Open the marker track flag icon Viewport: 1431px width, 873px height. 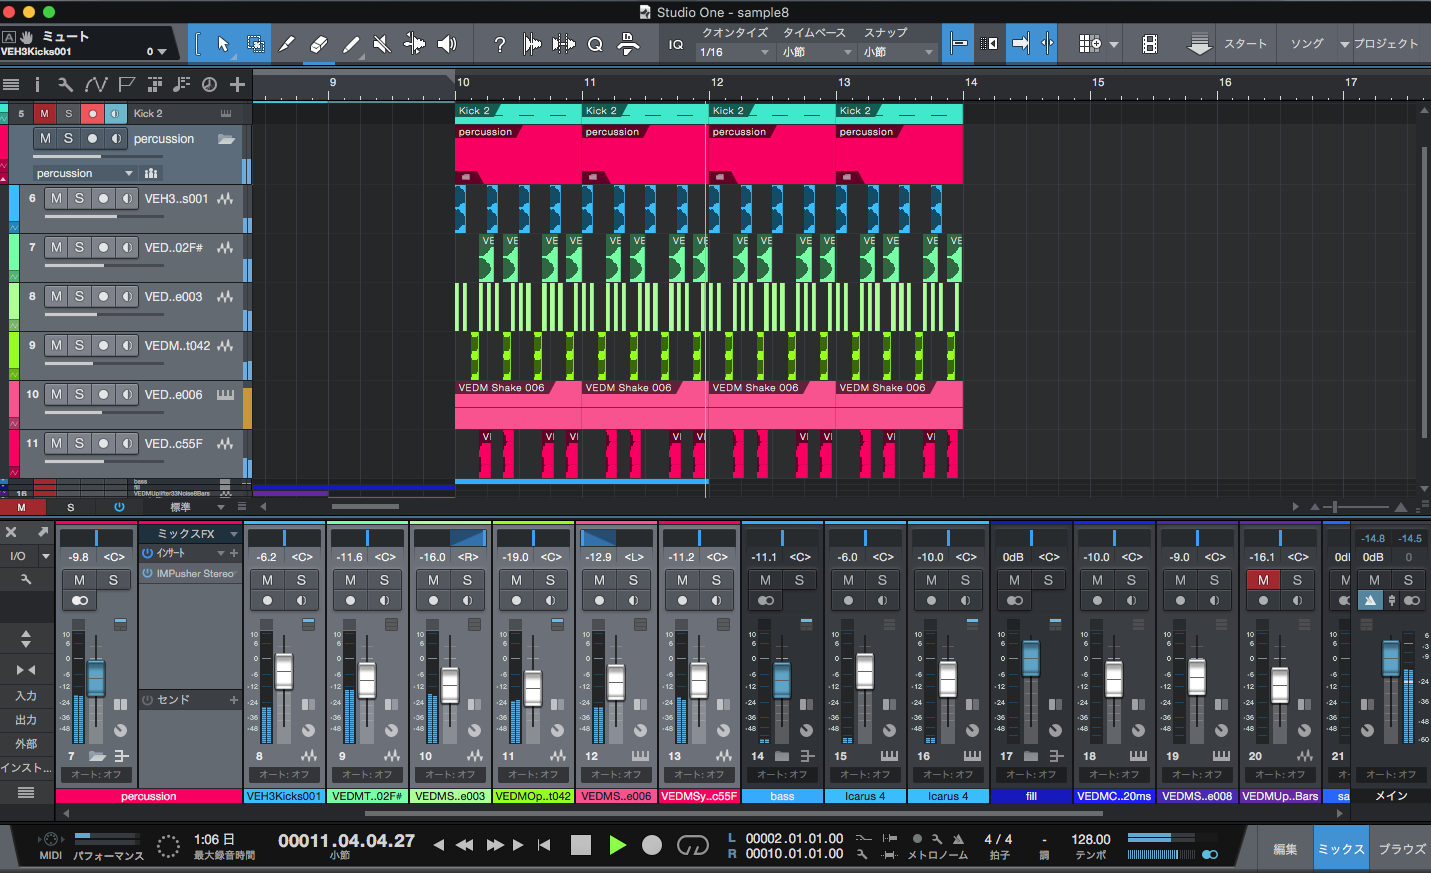point(126,85)
